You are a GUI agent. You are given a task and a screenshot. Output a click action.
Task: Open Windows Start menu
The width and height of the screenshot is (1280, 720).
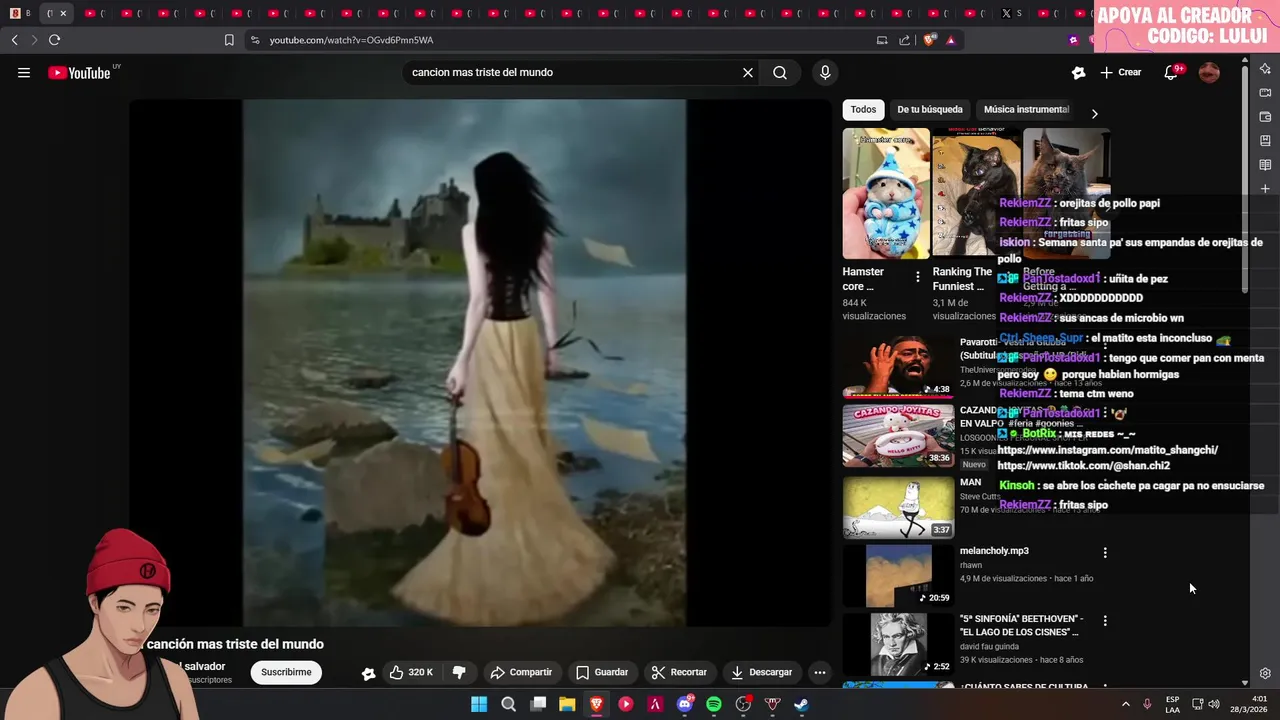(479, 704)
